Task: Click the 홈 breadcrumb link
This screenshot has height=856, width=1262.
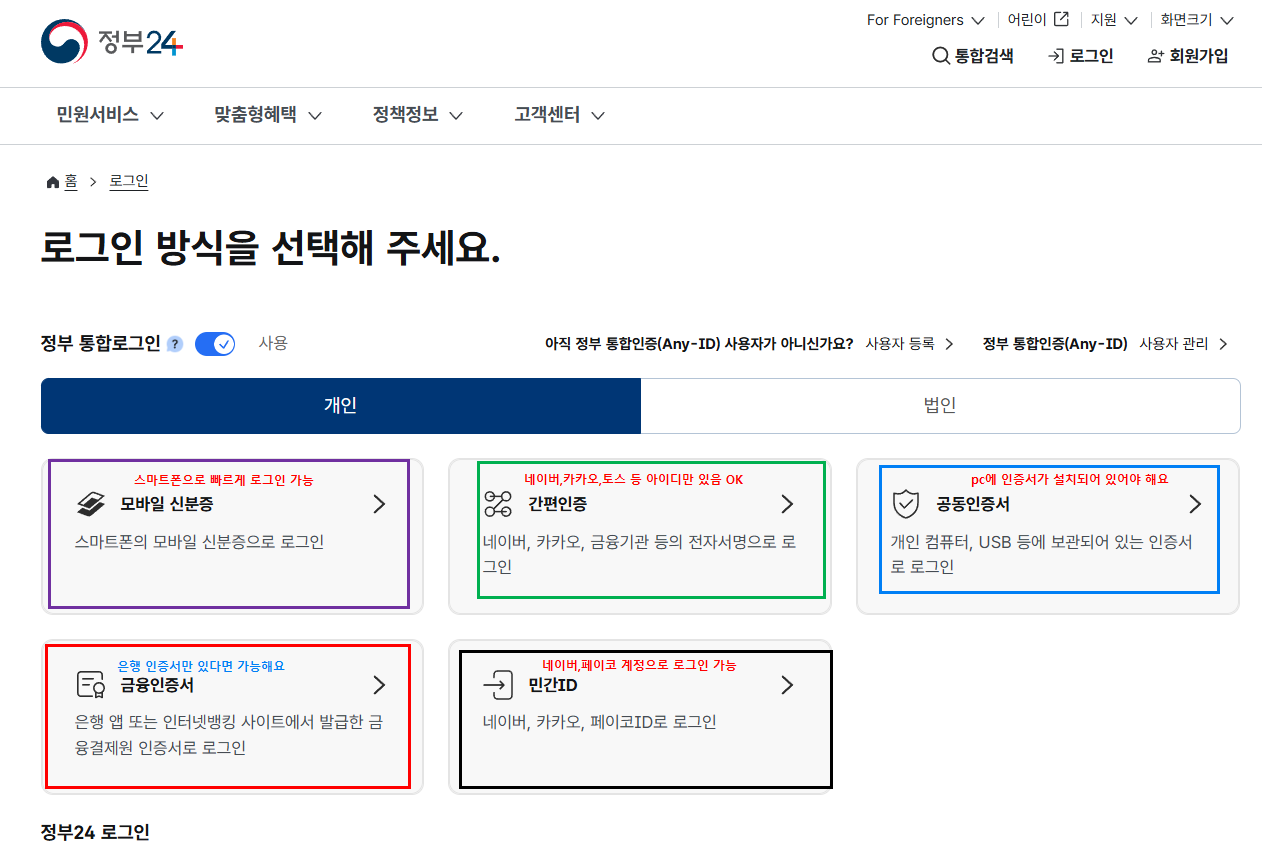Action: pos(71,182)
